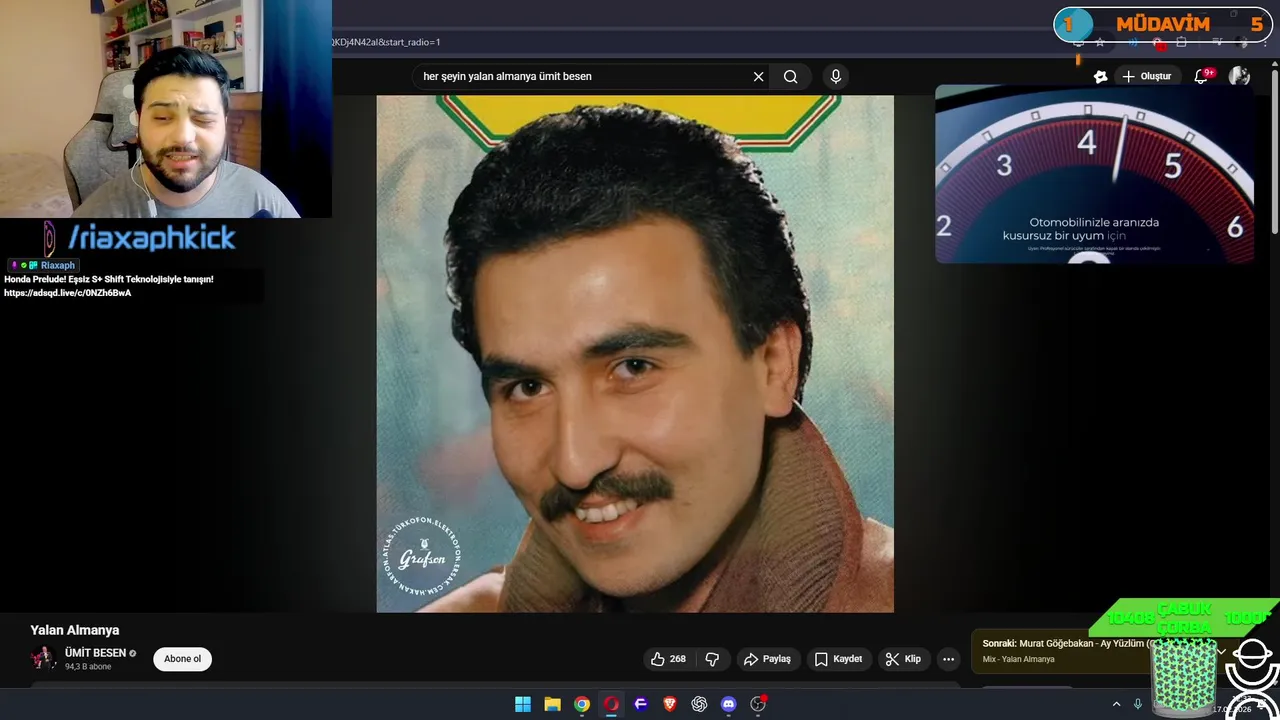Clear the YouTube search text with X
This screenshot has height=720, width=1280.
pos(758,77)
